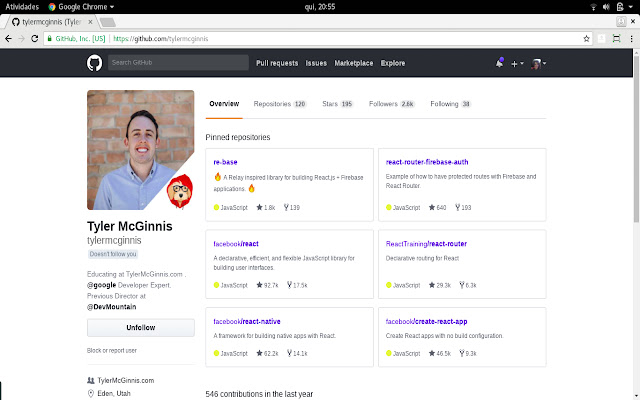Open Marketplace in the header

354,63
